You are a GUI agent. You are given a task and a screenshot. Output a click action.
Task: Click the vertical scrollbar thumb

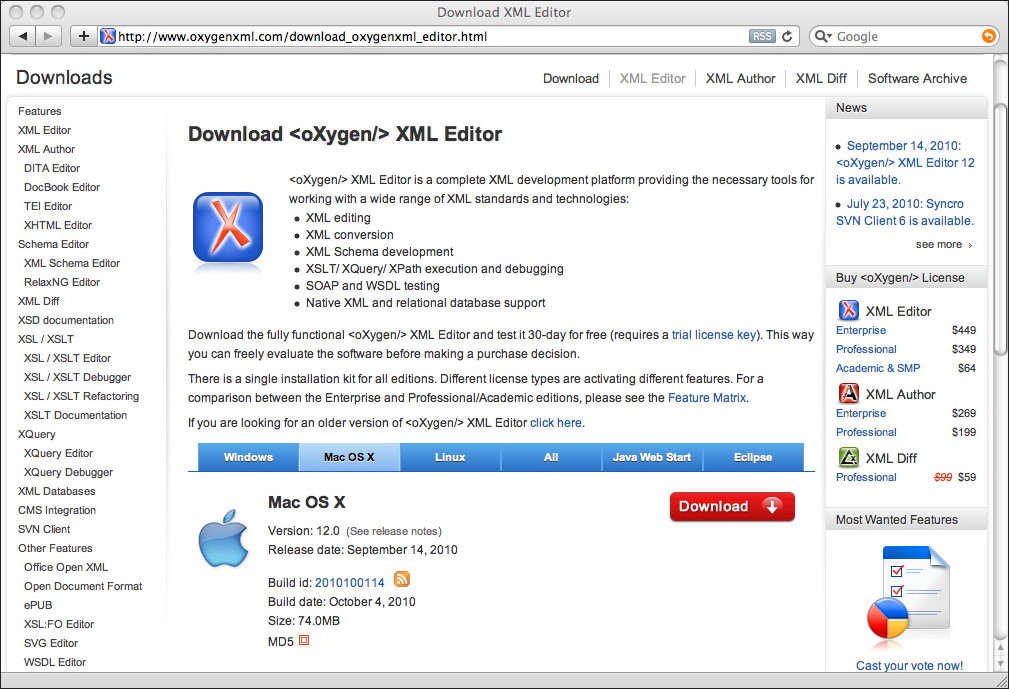999,229
